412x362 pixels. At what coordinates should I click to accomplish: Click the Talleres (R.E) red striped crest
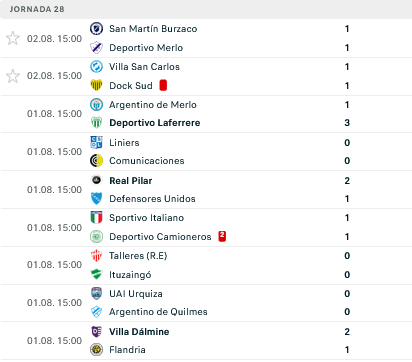pyautogui.click(x=96, y=256)
